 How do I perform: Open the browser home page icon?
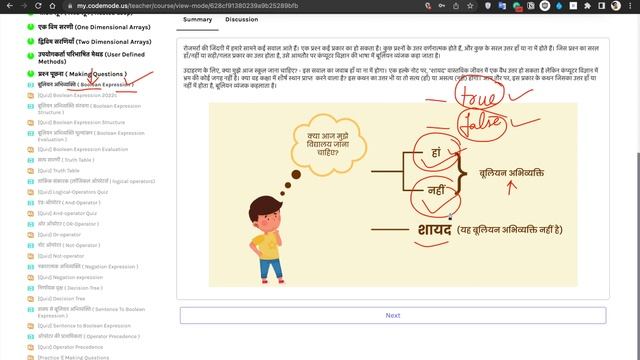click(52, 6)
